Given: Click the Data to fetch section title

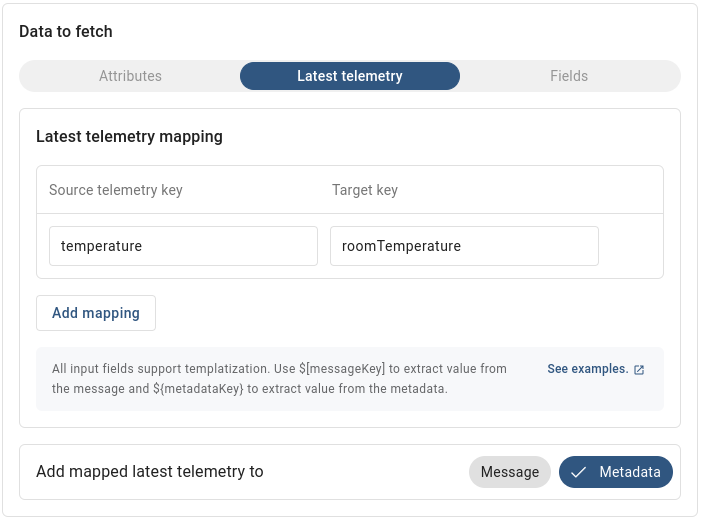Looking at the screenshot, I should (x=66, y=31).
